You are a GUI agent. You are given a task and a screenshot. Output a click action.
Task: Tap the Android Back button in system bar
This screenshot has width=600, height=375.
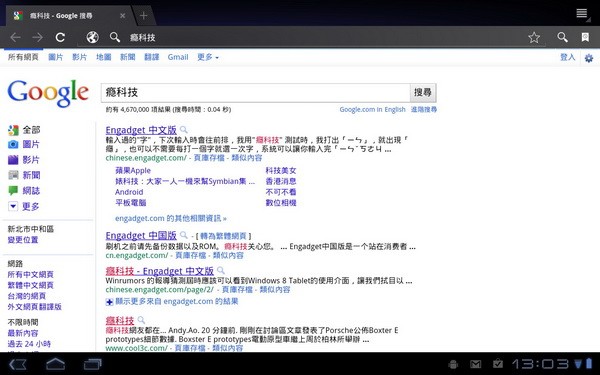point(18,364)
